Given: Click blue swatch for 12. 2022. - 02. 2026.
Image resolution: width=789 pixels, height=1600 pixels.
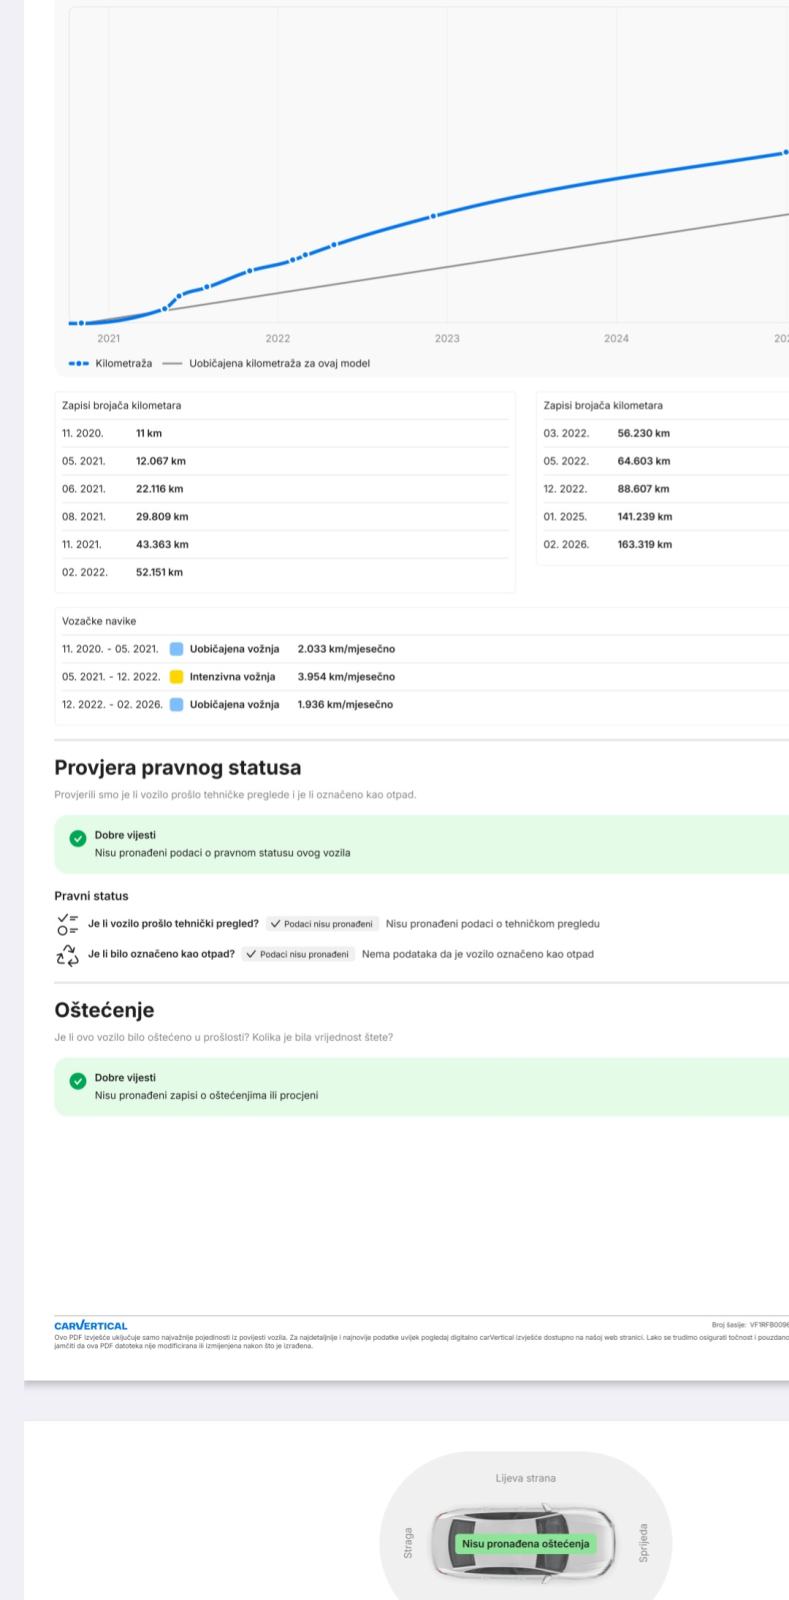Looking at the screenshot, I should [176, 705].
